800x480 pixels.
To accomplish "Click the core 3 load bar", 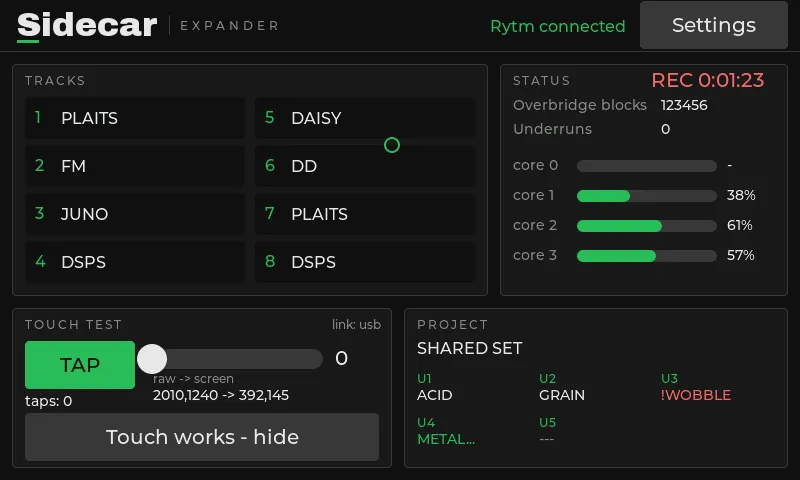I will 647,256.
